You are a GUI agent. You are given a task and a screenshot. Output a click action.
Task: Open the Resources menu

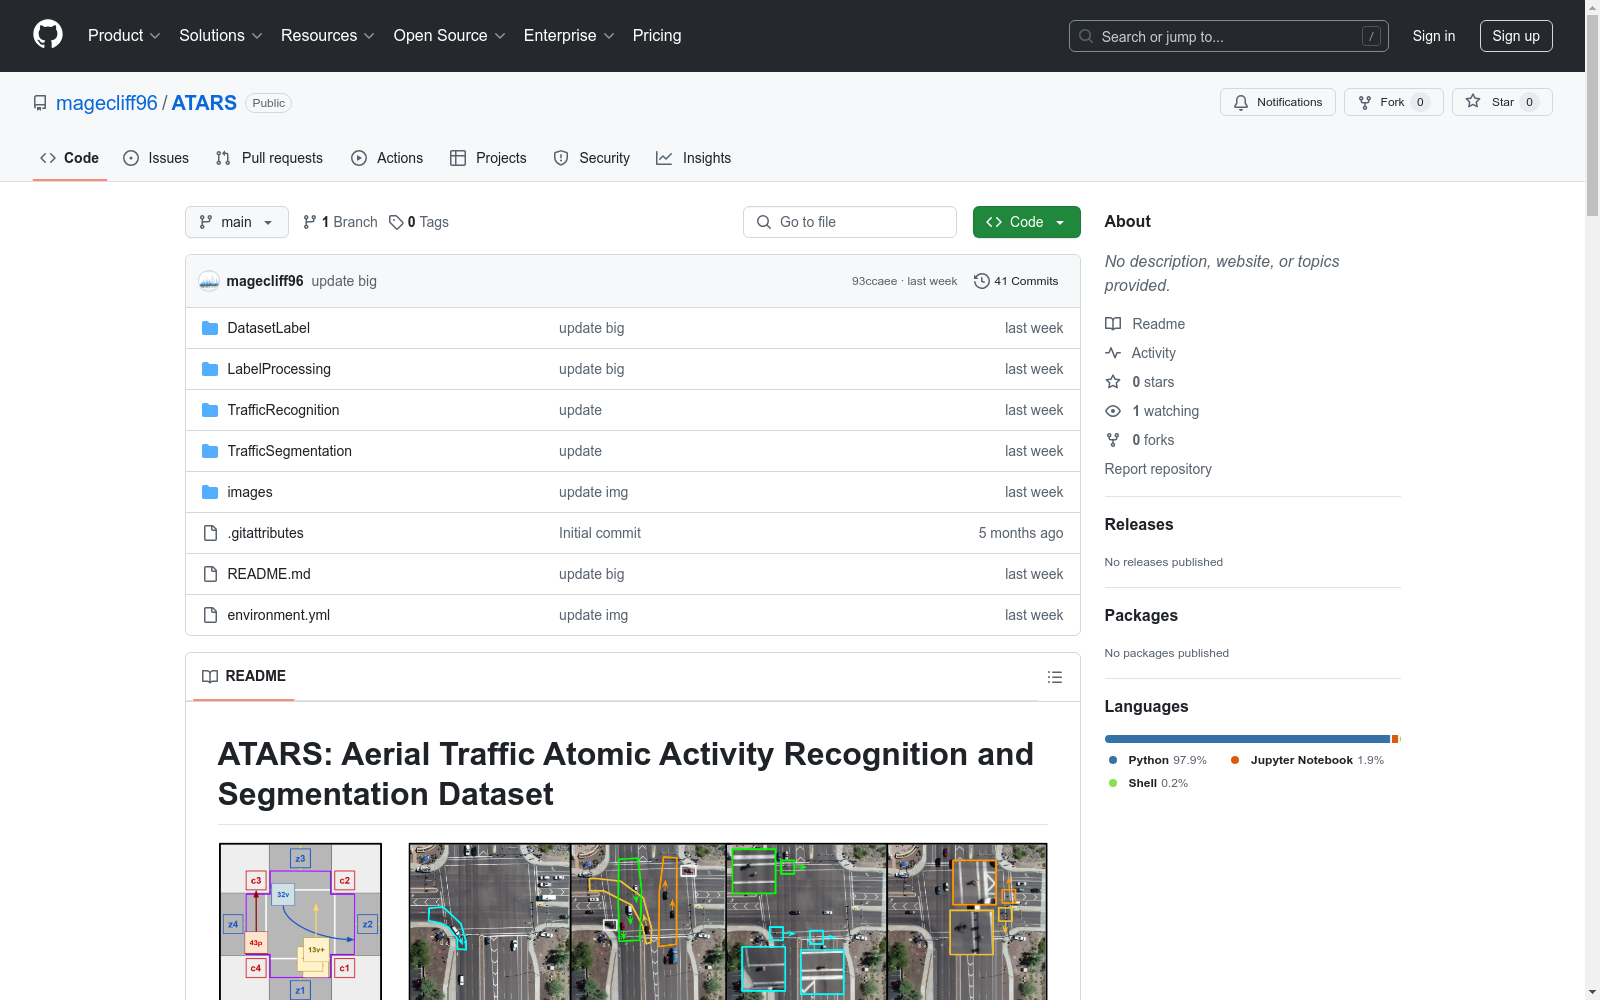coord(327,36)
